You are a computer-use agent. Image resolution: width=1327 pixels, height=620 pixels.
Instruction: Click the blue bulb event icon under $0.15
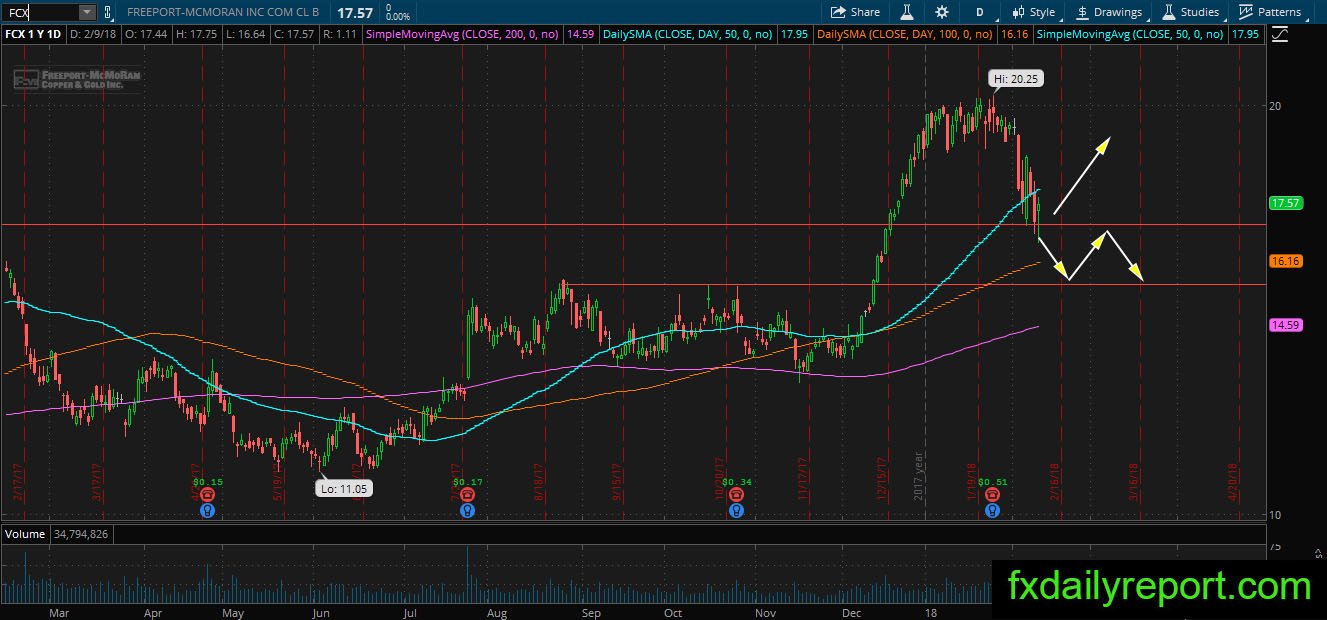pos(207,510)
